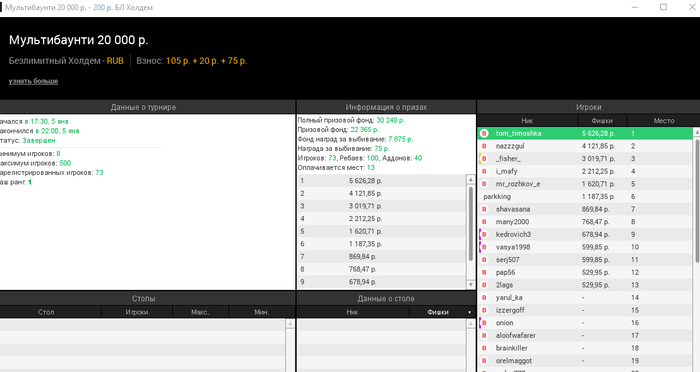Screen dimensions: 700x372
Task: Sort tables by 'Стол' column header
Action: [50, 312]
